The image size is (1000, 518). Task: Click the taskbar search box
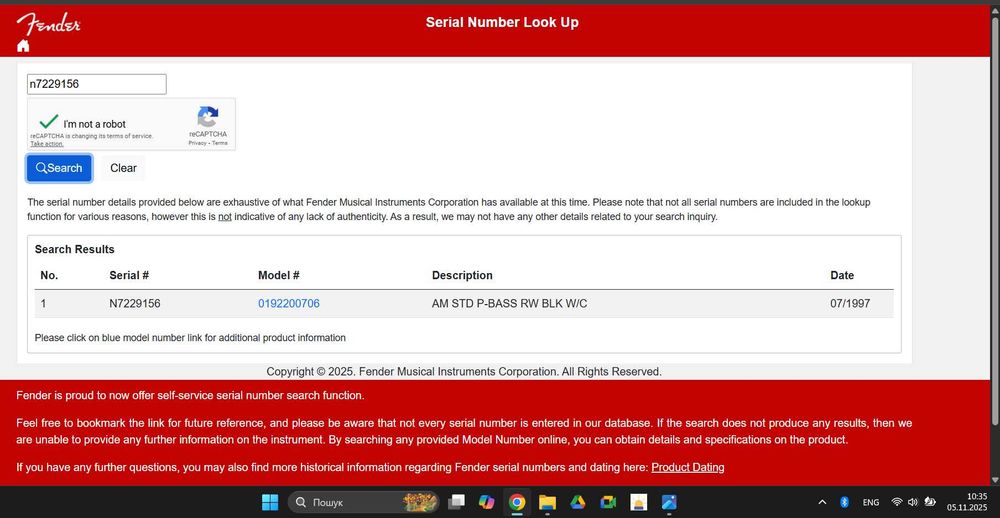click(x=364, y=503)
